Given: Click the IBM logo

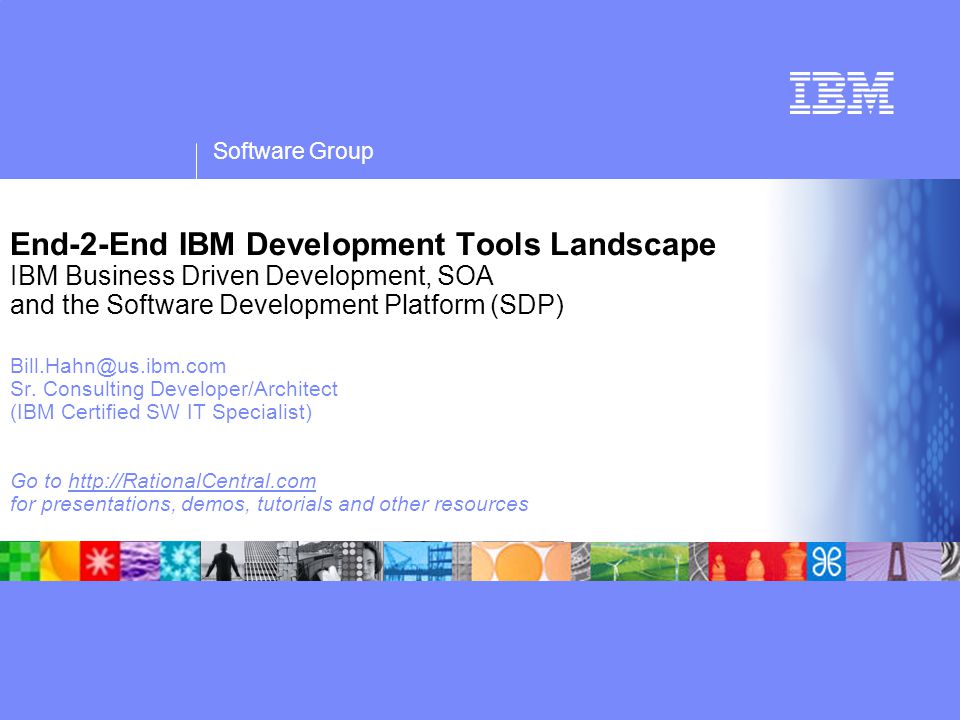Looking at the screenshot, I should [x=841, y=93].
